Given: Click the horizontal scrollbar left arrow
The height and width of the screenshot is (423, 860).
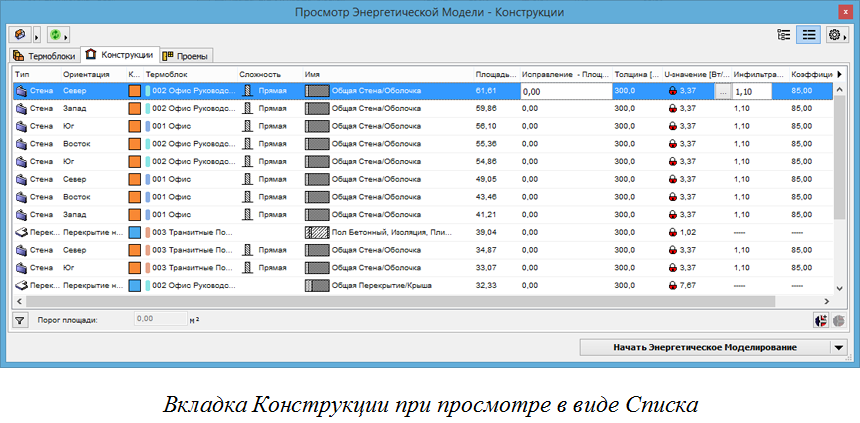Looking at the screenshot, I should click(19, 301).
